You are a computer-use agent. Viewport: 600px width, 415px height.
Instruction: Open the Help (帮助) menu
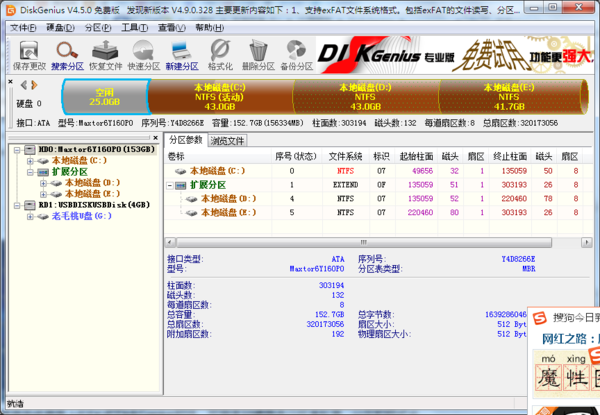pos(210,28)
